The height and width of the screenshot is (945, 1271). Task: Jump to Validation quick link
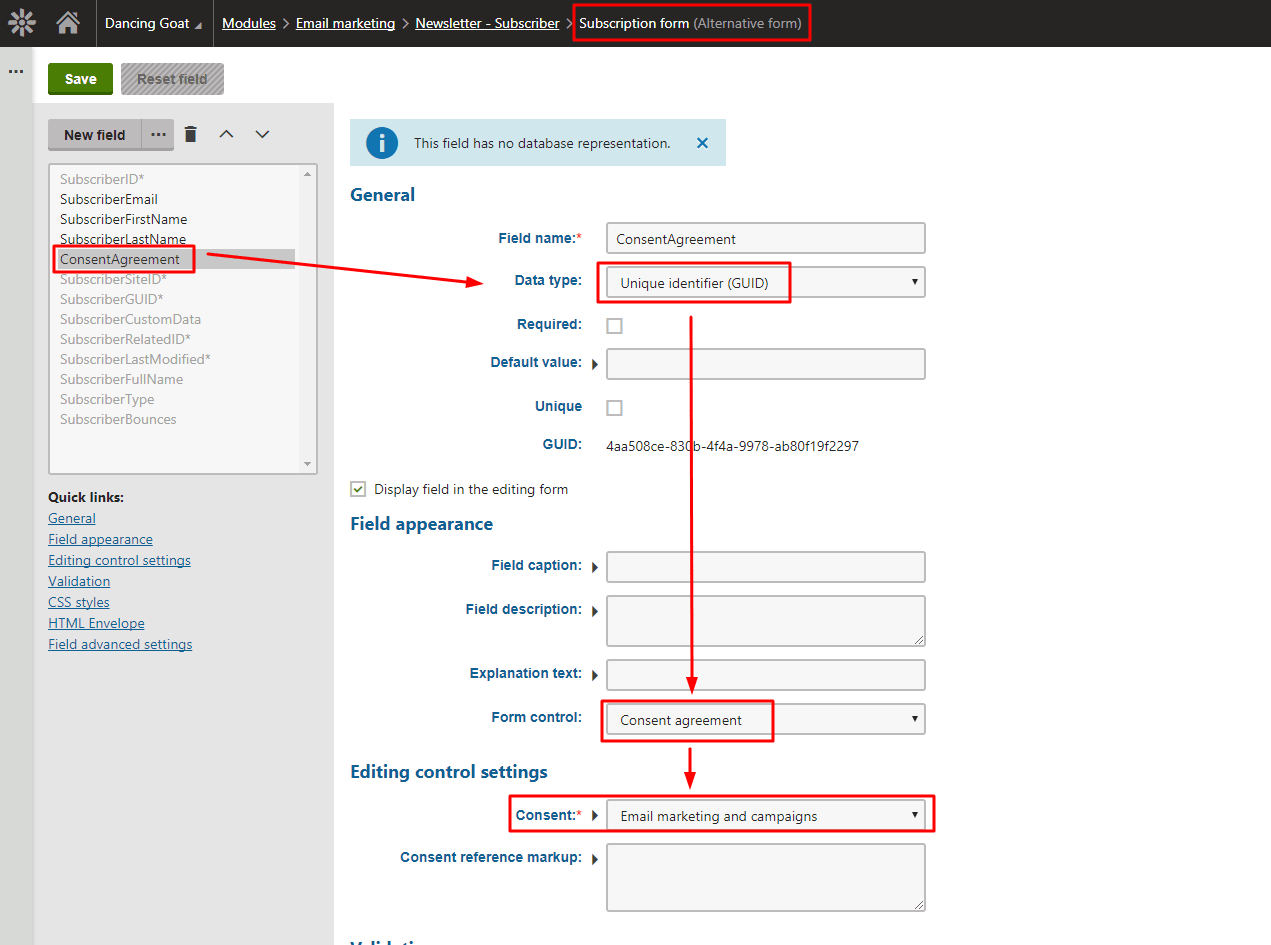tap(79, 581)
